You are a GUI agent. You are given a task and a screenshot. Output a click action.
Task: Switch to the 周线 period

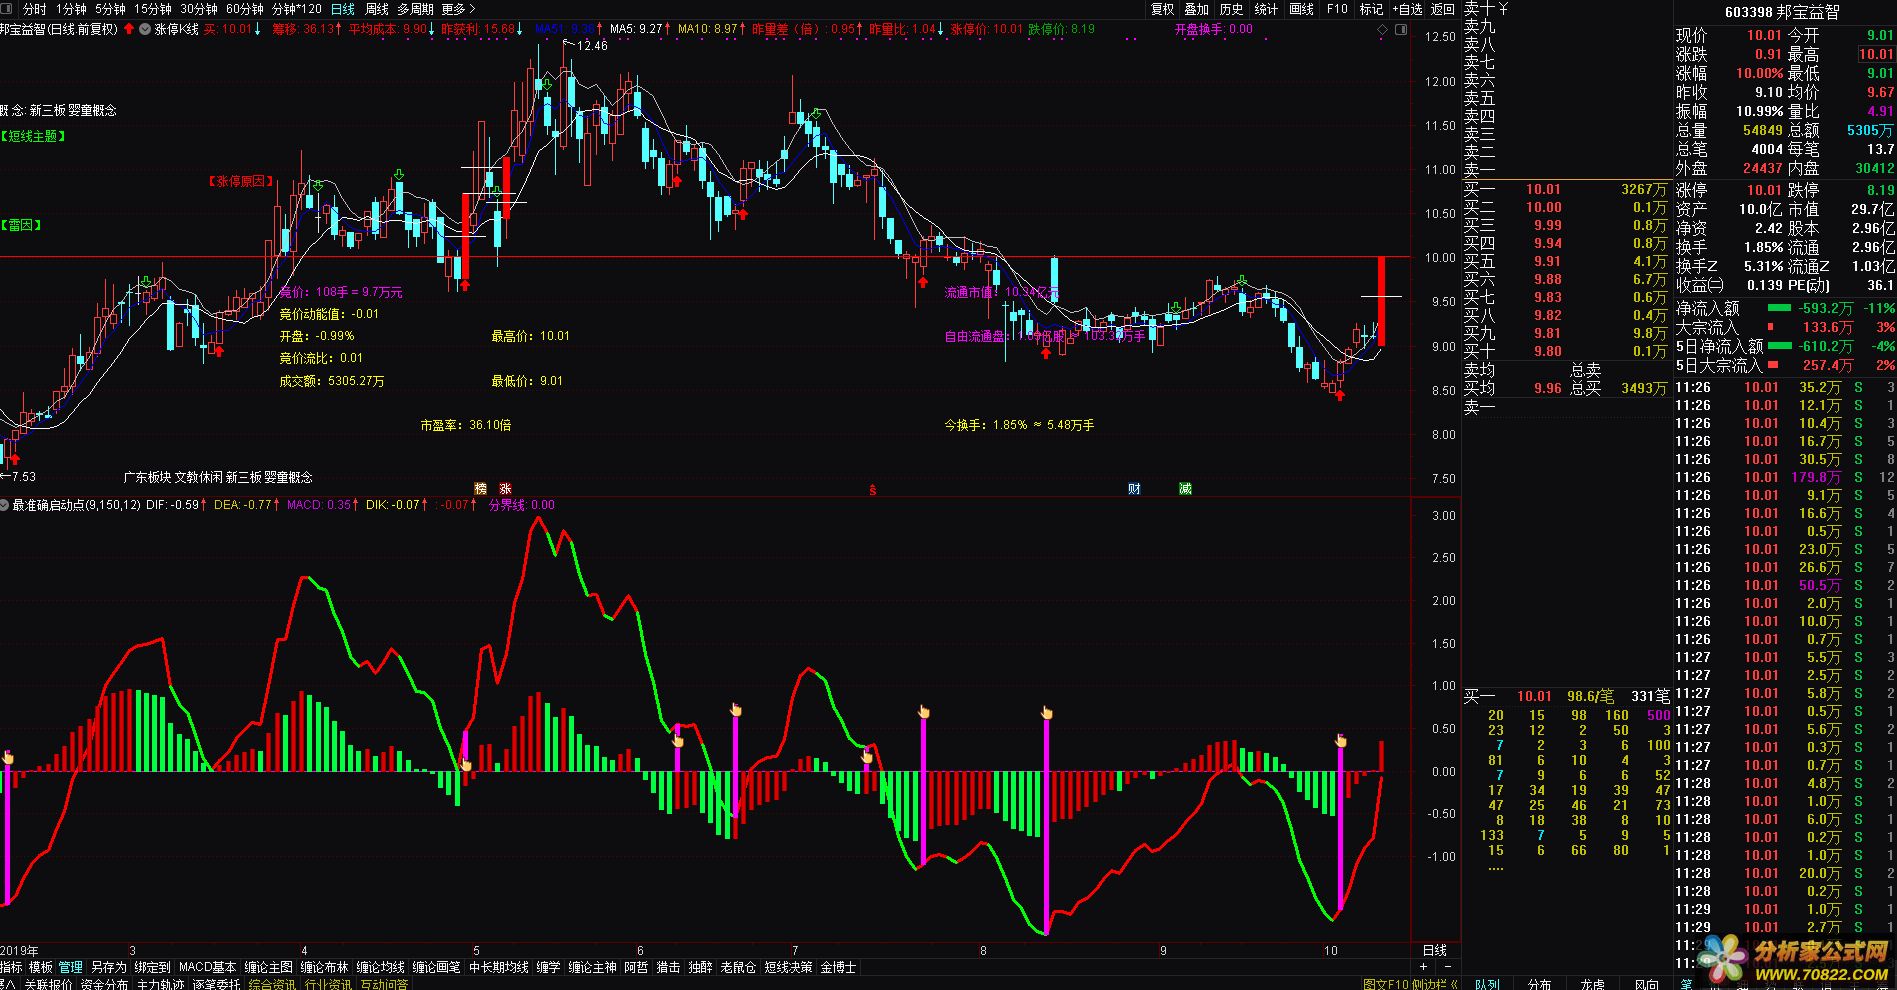377,9
